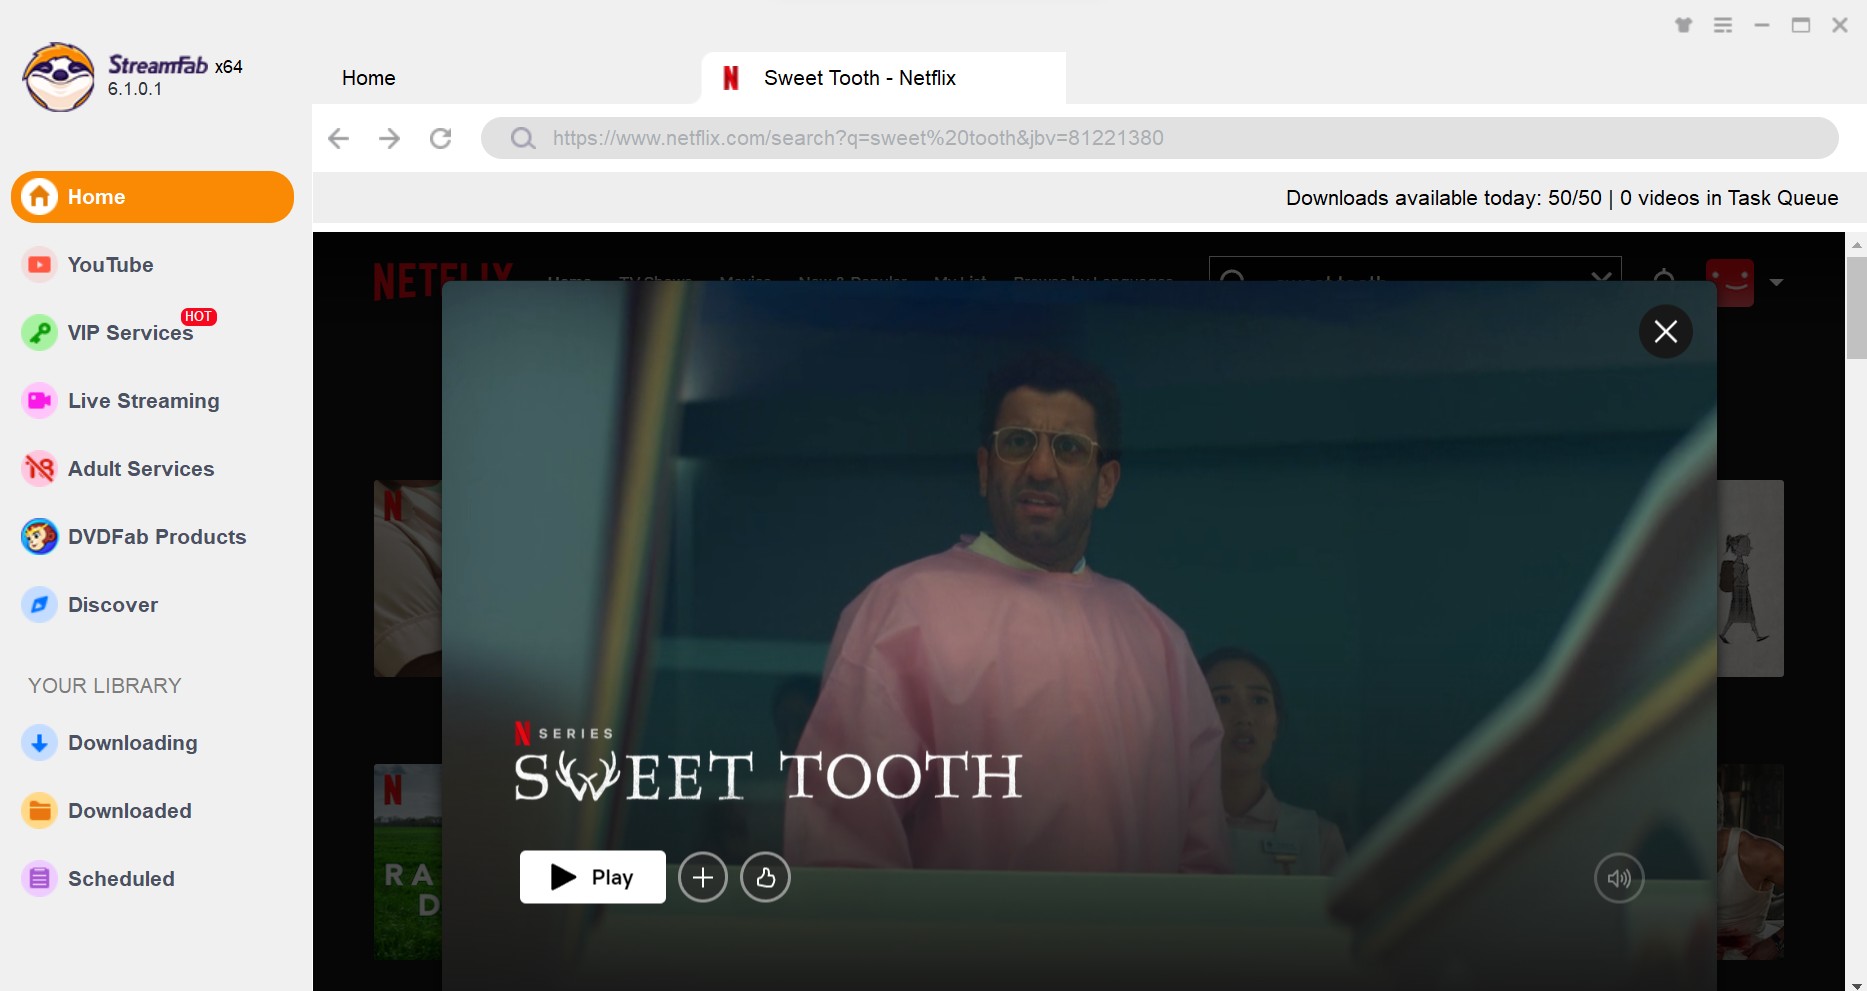The width and height of the screenshot is (1867, 991).
Task: Click the red Netflix profile avatar
Action: point(1730,282)
